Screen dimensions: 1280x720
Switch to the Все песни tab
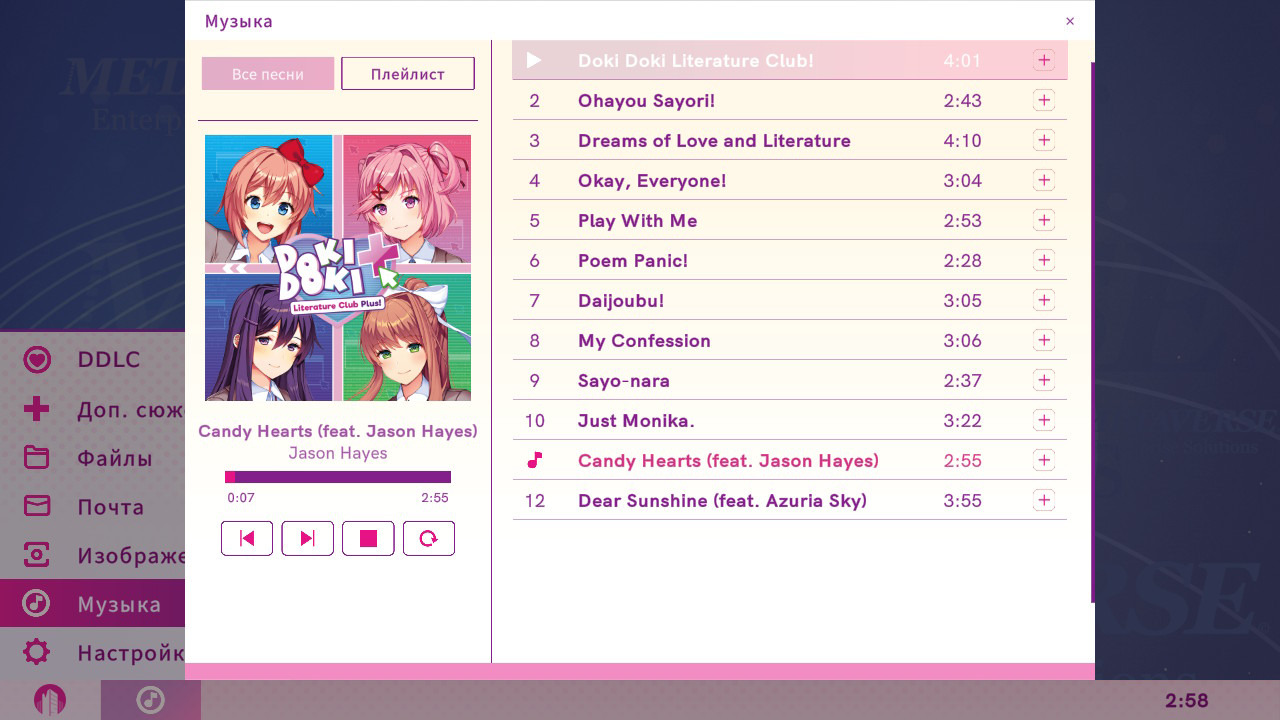pos(268,74)
